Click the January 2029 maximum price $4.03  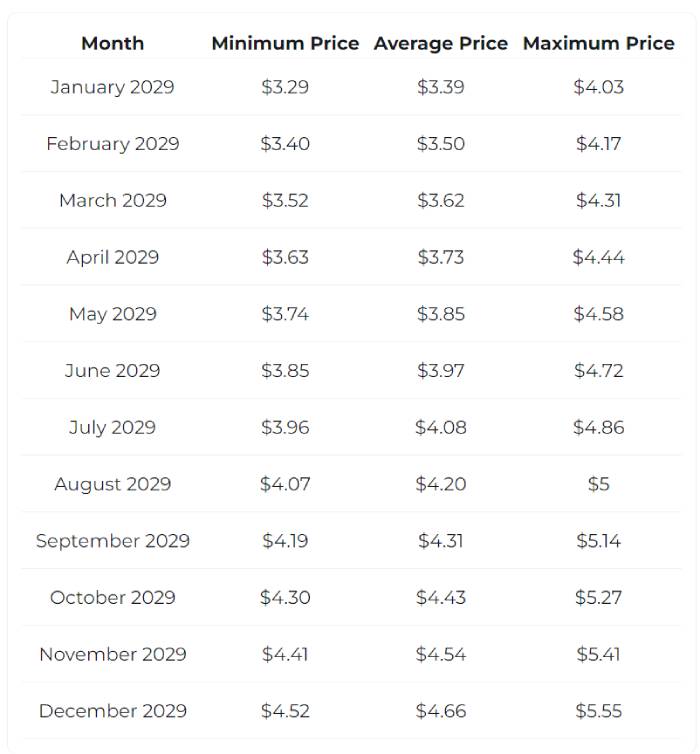[598, 87]
